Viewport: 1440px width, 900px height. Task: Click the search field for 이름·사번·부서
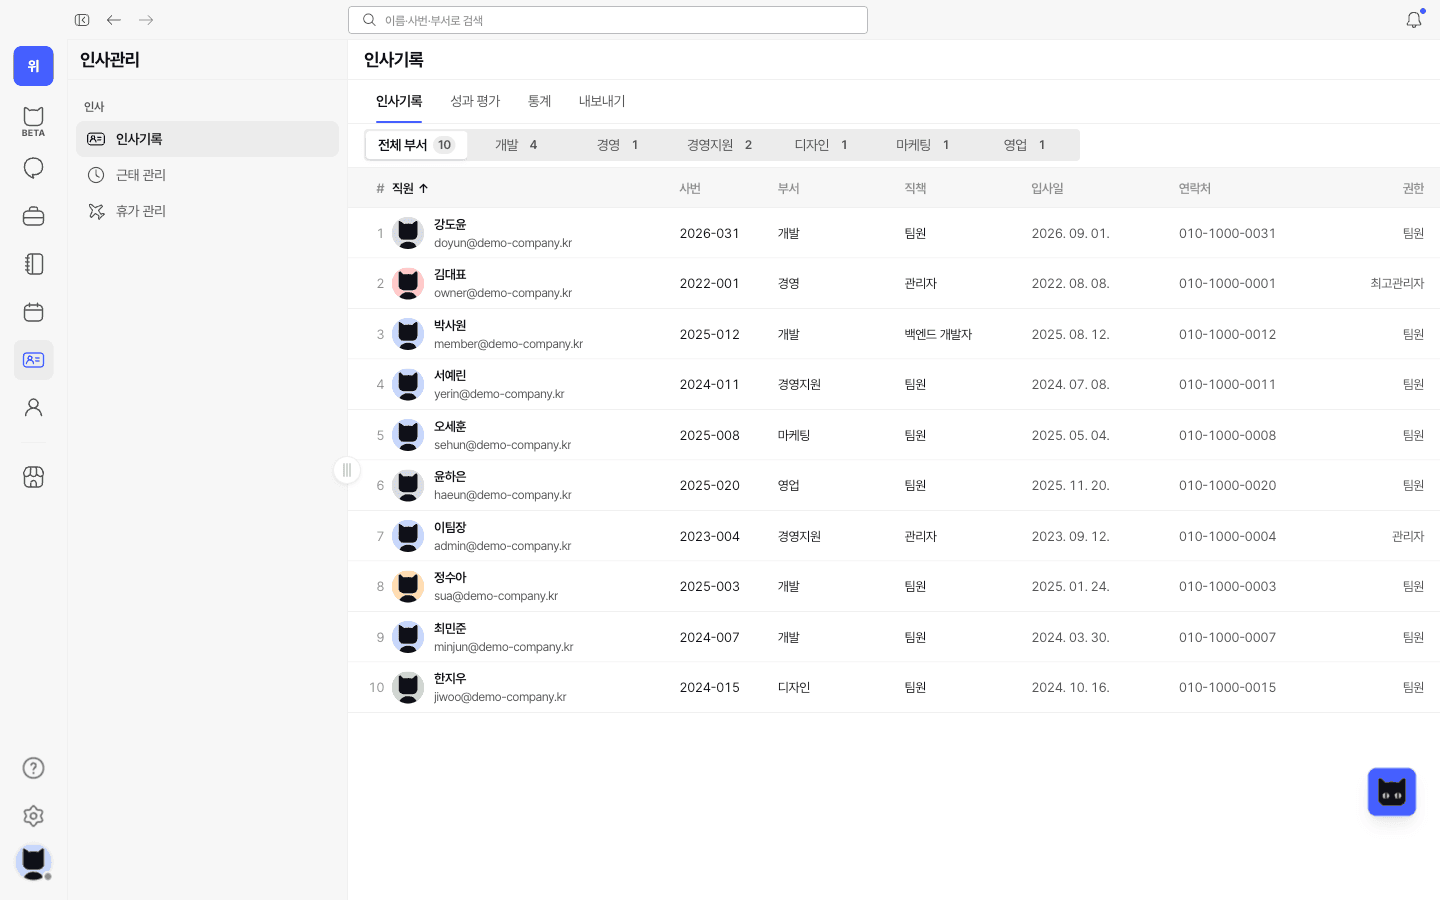tap(608, 20)
